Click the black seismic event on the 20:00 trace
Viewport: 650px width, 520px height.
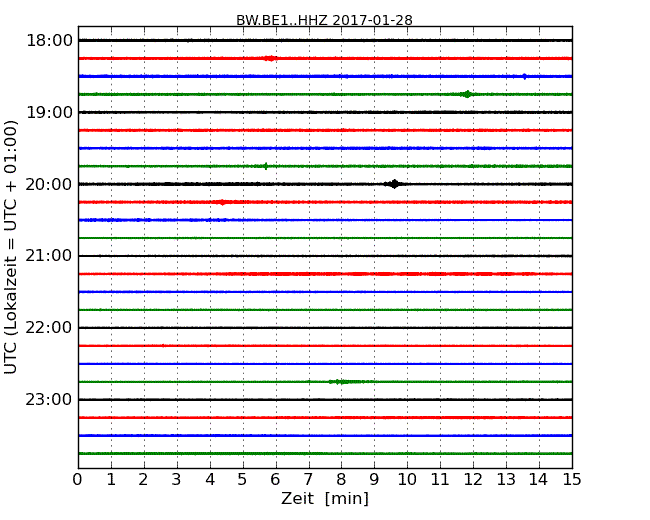tap(394, 184)
